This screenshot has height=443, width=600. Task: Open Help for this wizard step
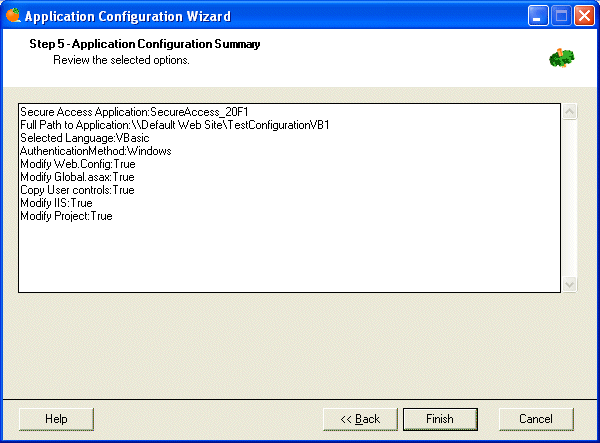tap(56, 419)
